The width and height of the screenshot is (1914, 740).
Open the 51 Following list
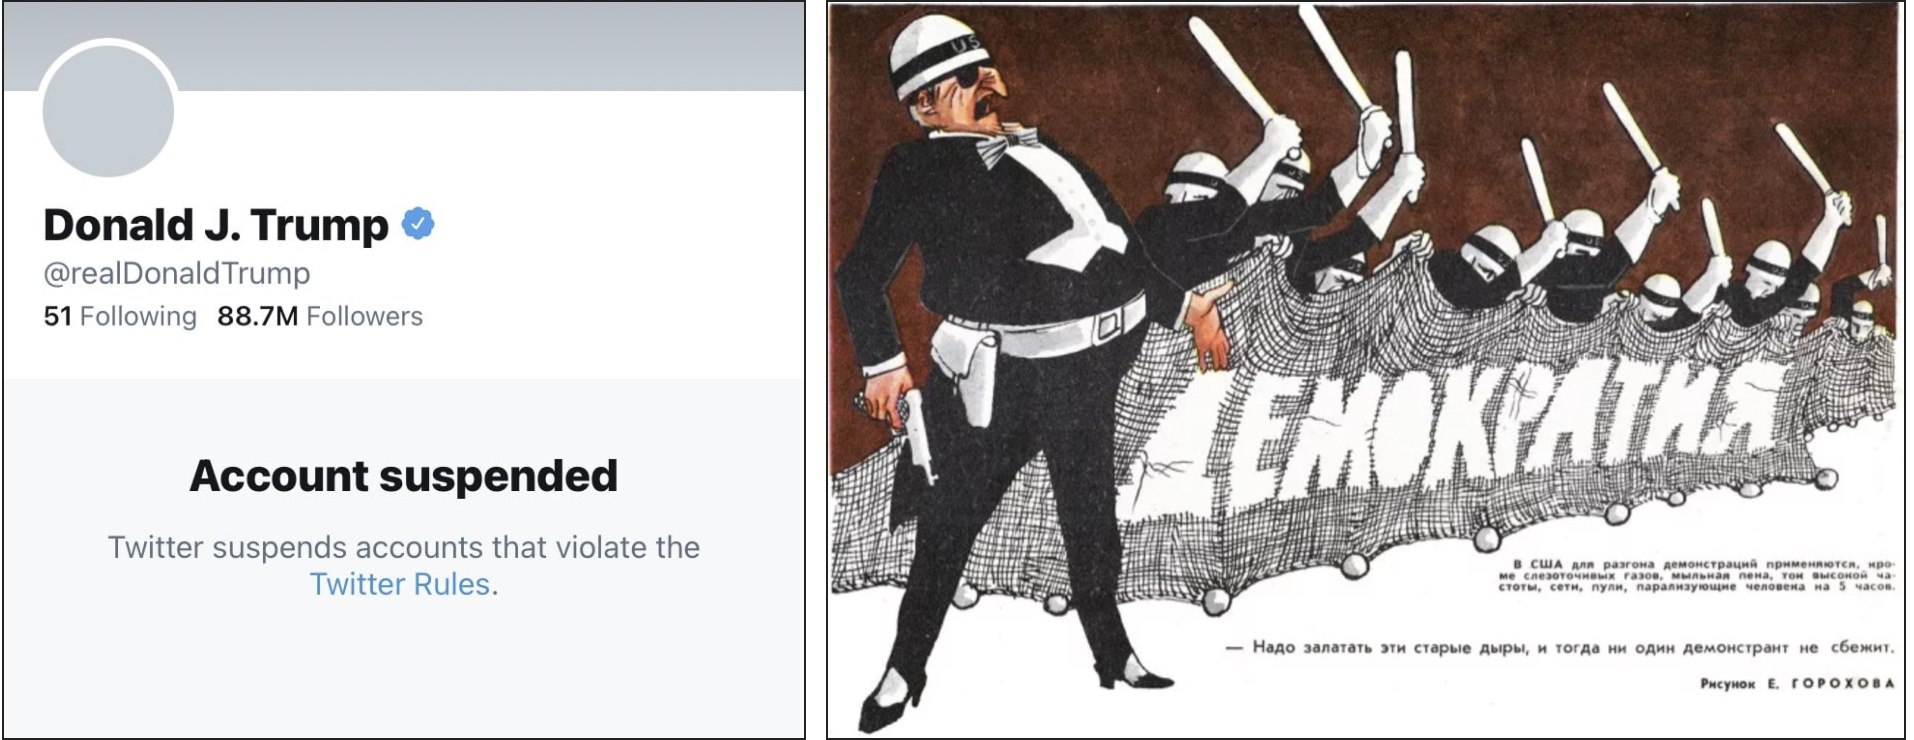[120, 316]
